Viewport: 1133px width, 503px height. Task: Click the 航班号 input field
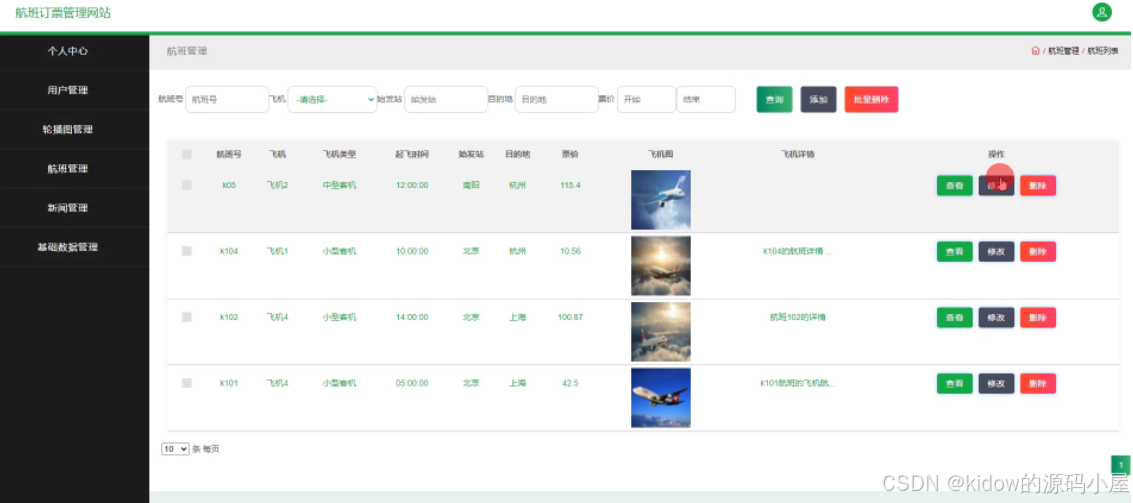click(x=227, y=99)
